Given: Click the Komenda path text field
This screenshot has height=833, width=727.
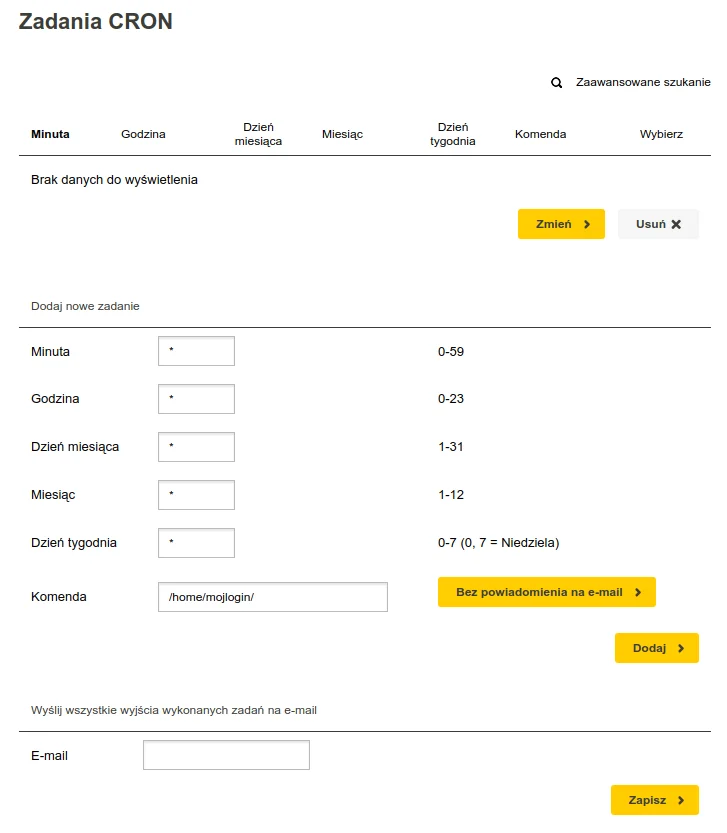Looking at the screenshot, I should (273, 597).
